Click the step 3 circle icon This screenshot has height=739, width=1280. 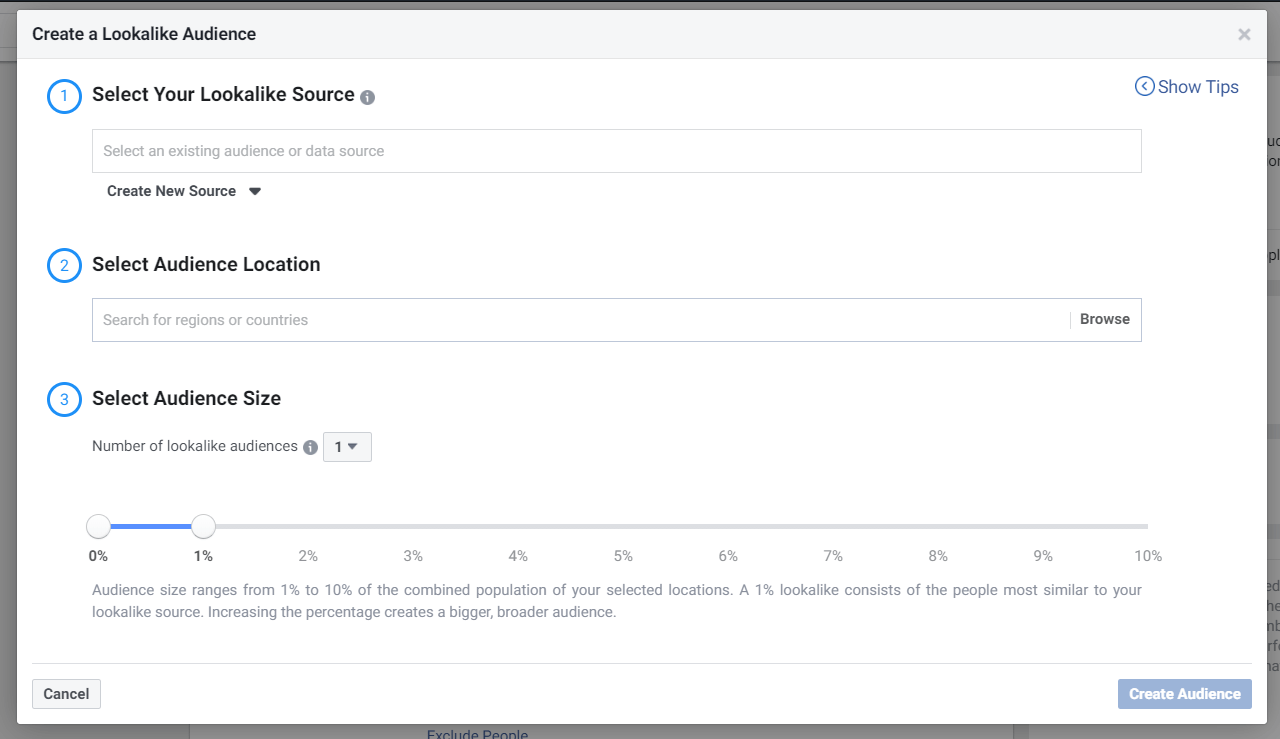tap(65, 400)
